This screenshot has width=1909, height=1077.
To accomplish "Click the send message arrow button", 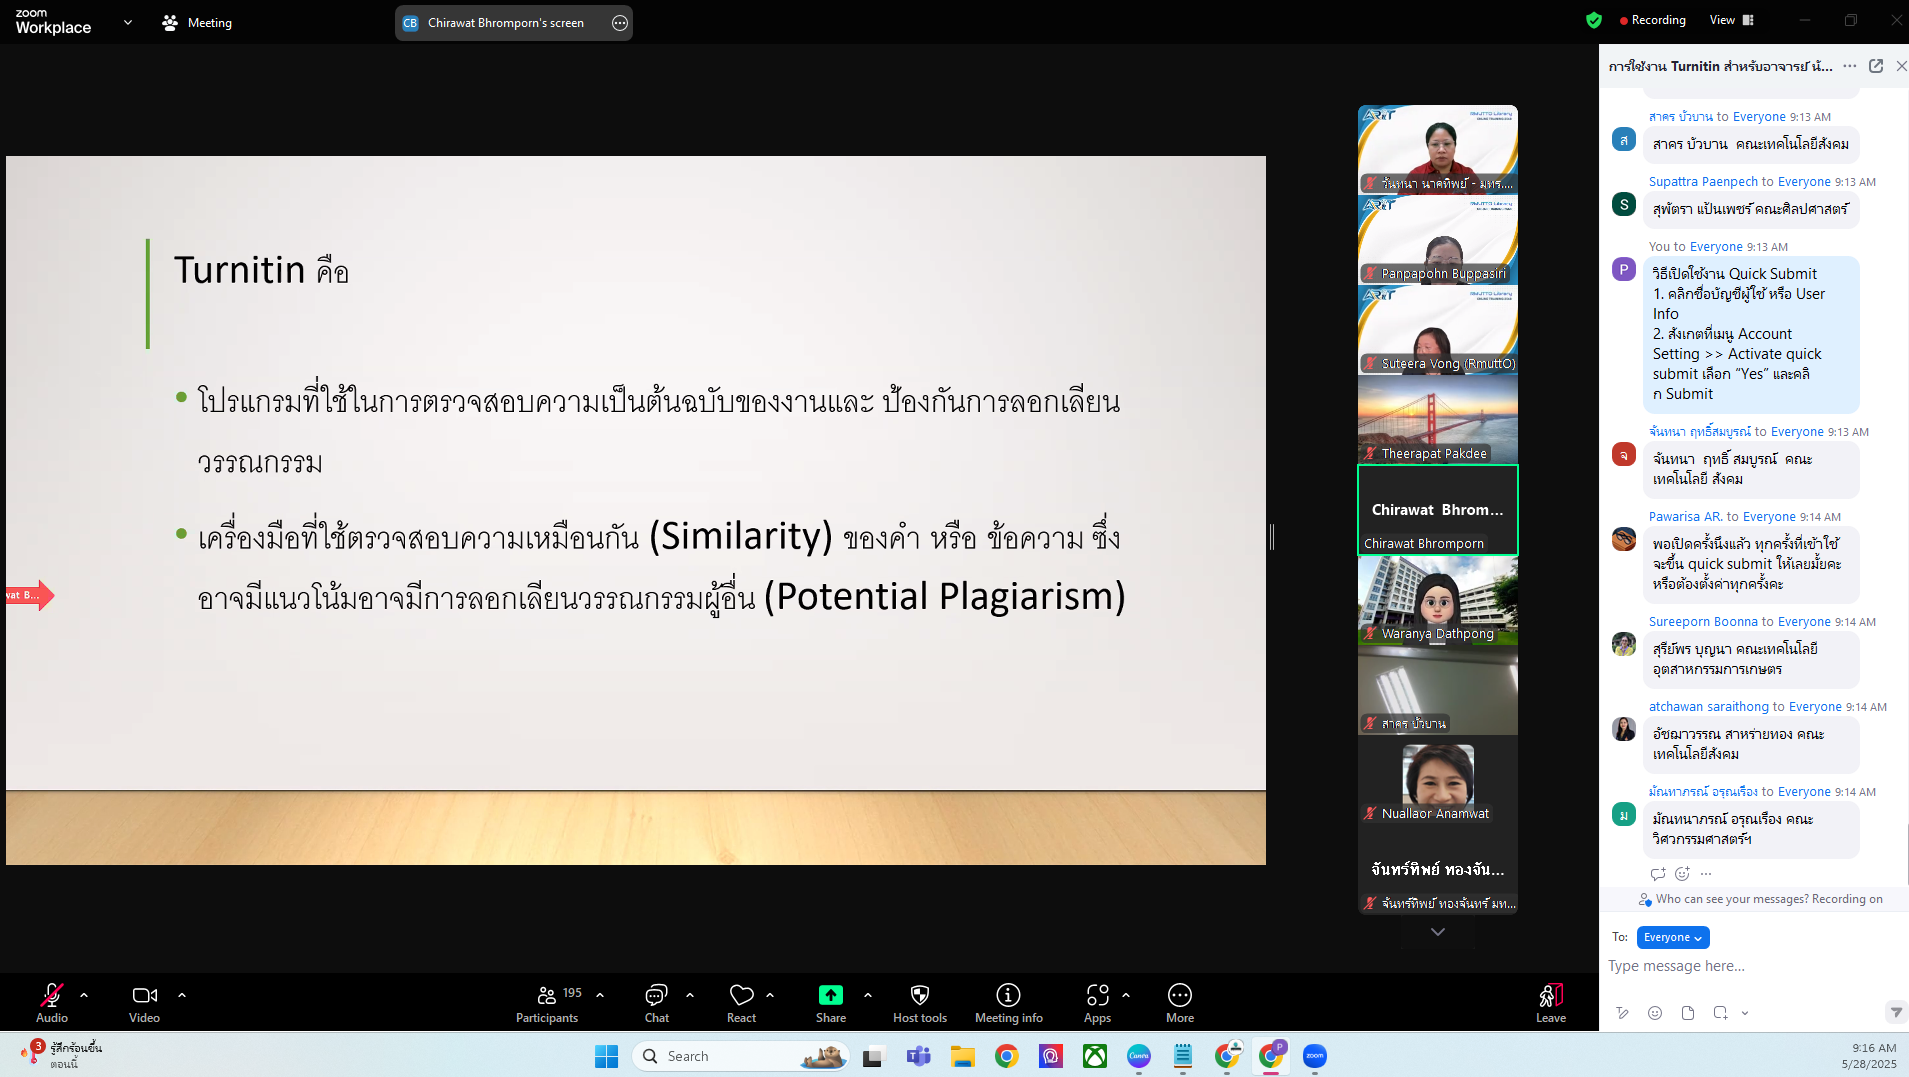I will coord(1896,1013).
